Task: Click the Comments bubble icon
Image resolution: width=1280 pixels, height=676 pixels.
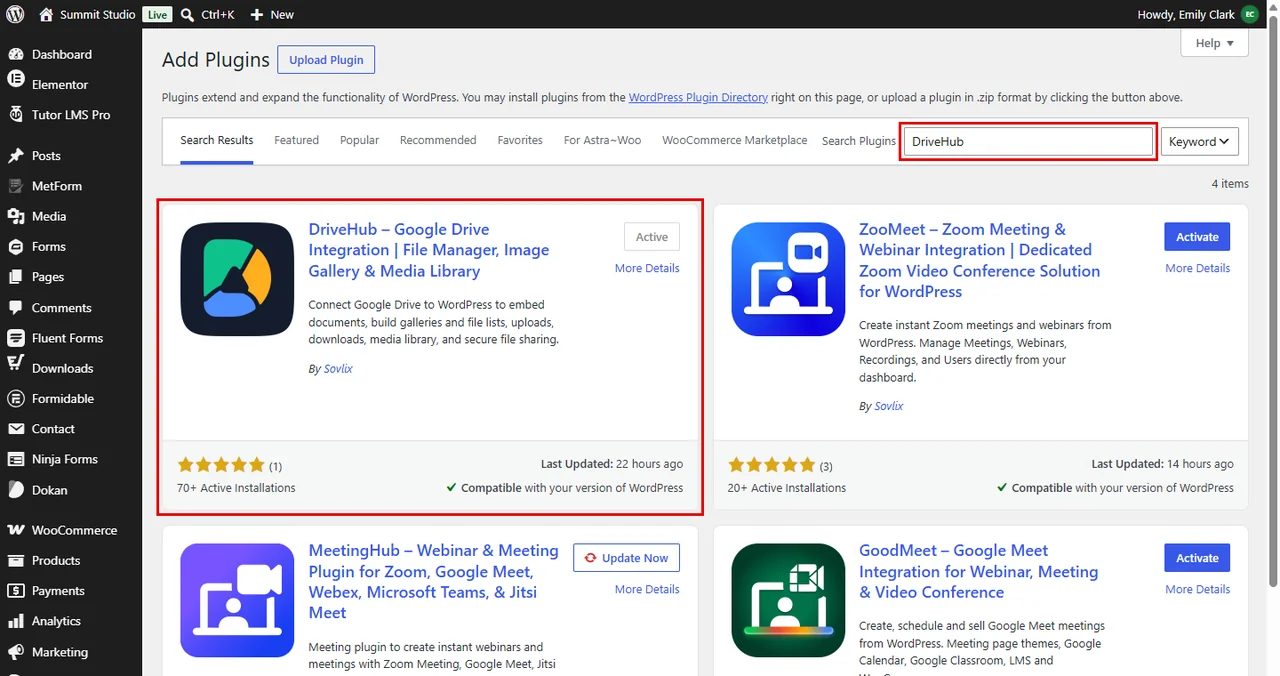Action: 15,307
